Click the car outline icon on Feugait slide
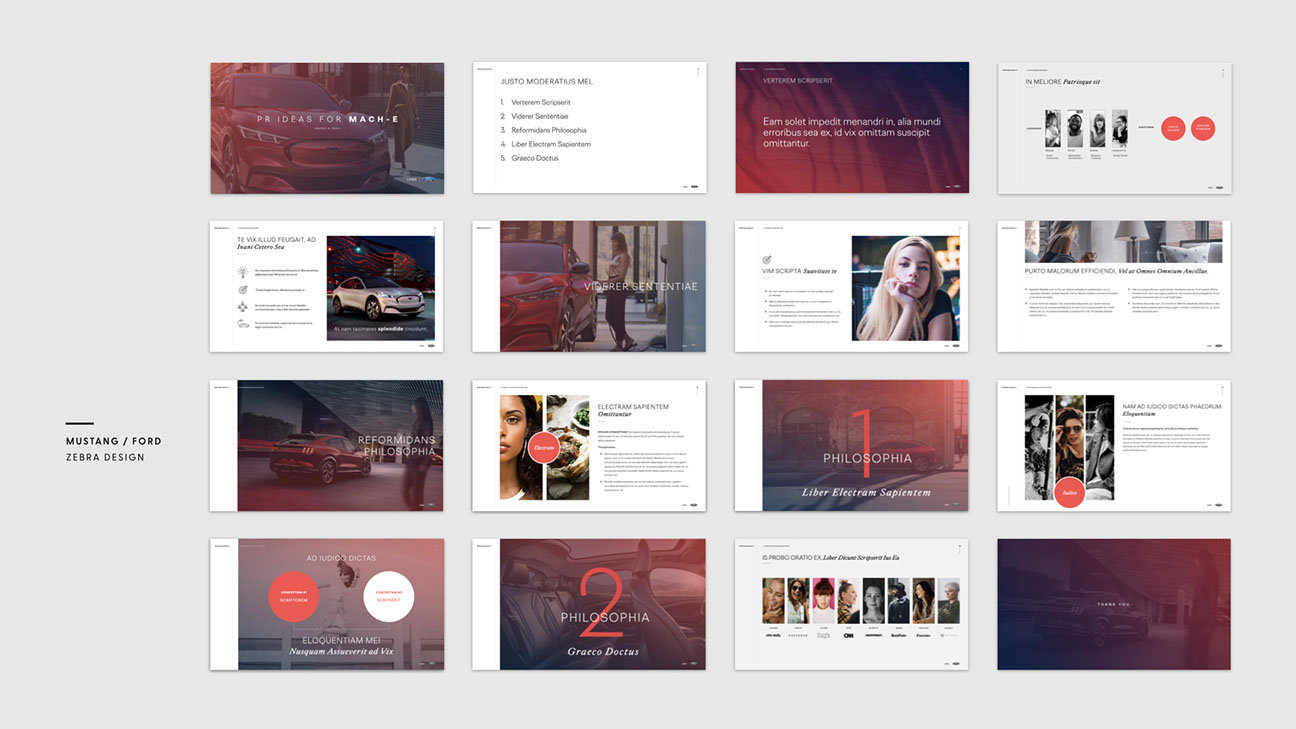 [243, 324]
